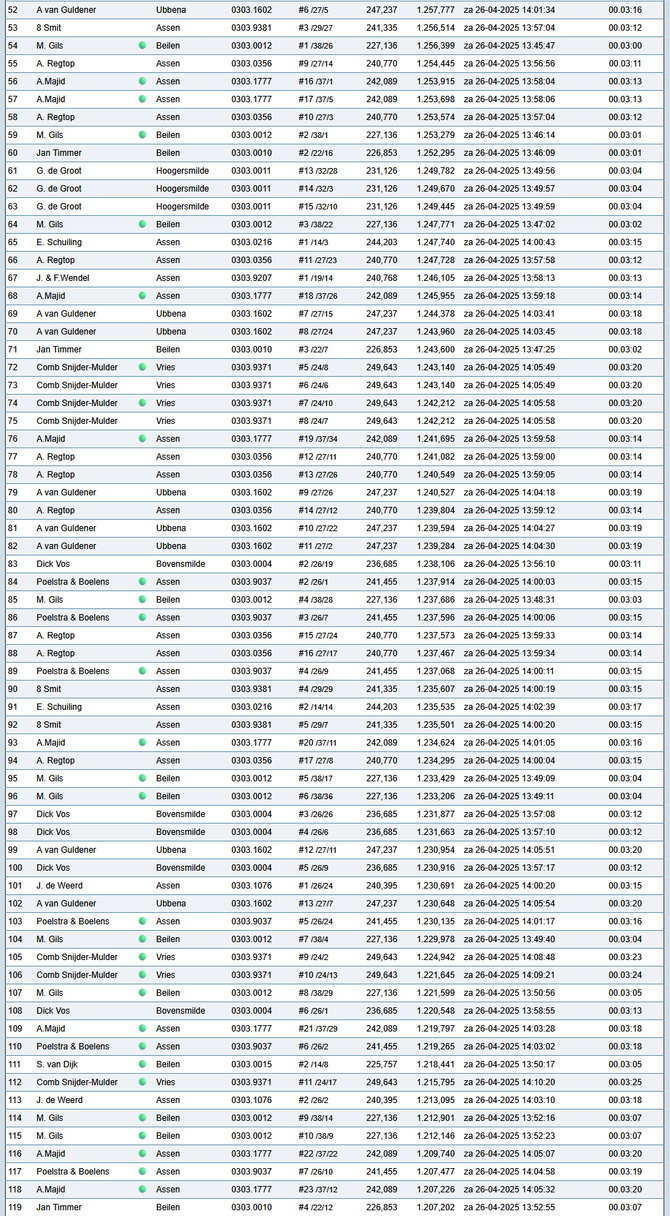
Task: Select speed value 1.249,445
Action: 435,206
